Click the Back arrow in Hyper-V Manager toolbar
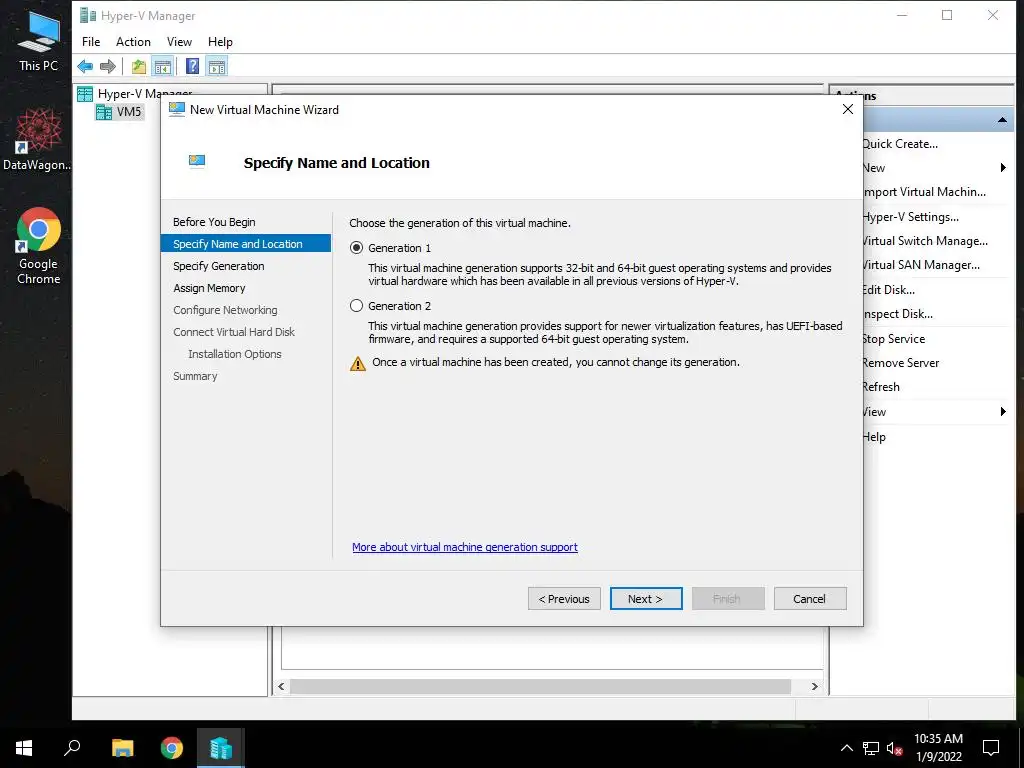 click(x=85, y=66)
